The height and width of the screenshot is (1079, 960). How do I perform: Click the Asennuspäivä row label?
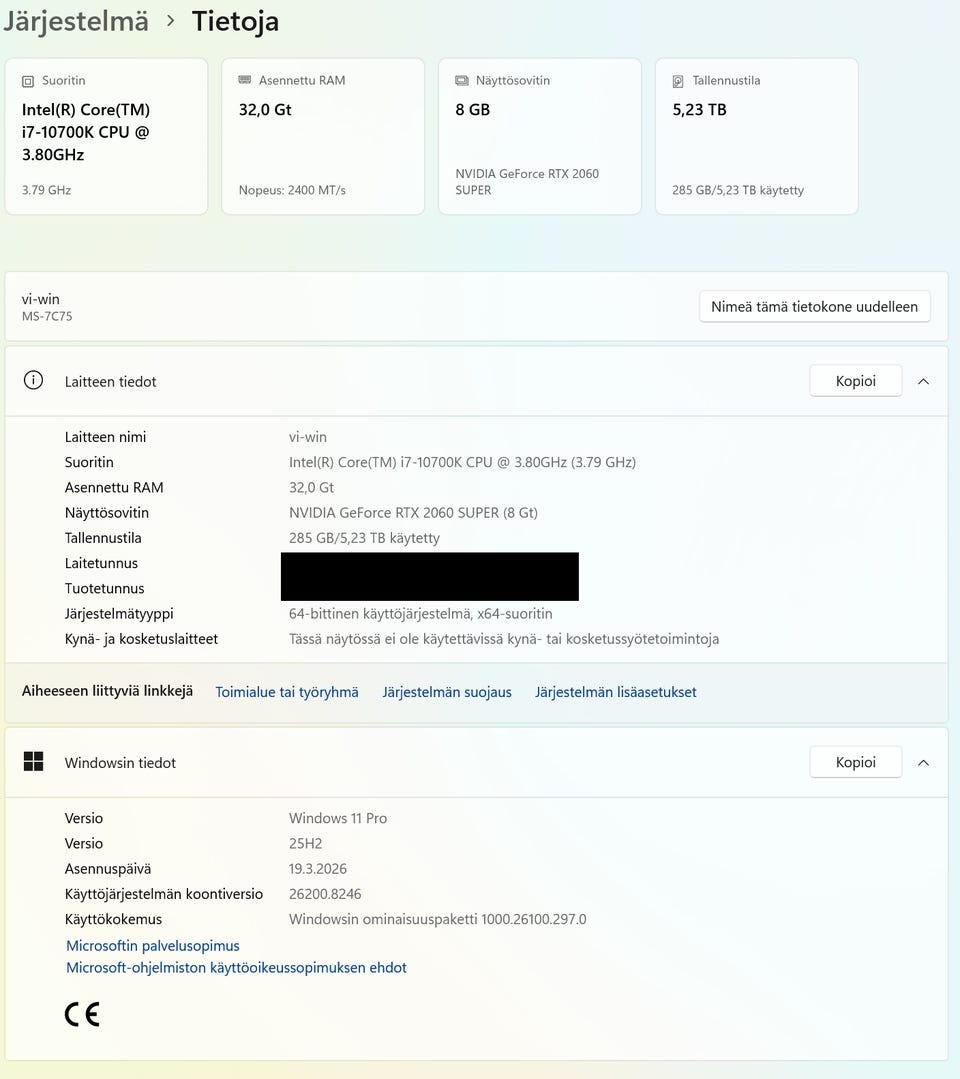[x=107, y=868]
